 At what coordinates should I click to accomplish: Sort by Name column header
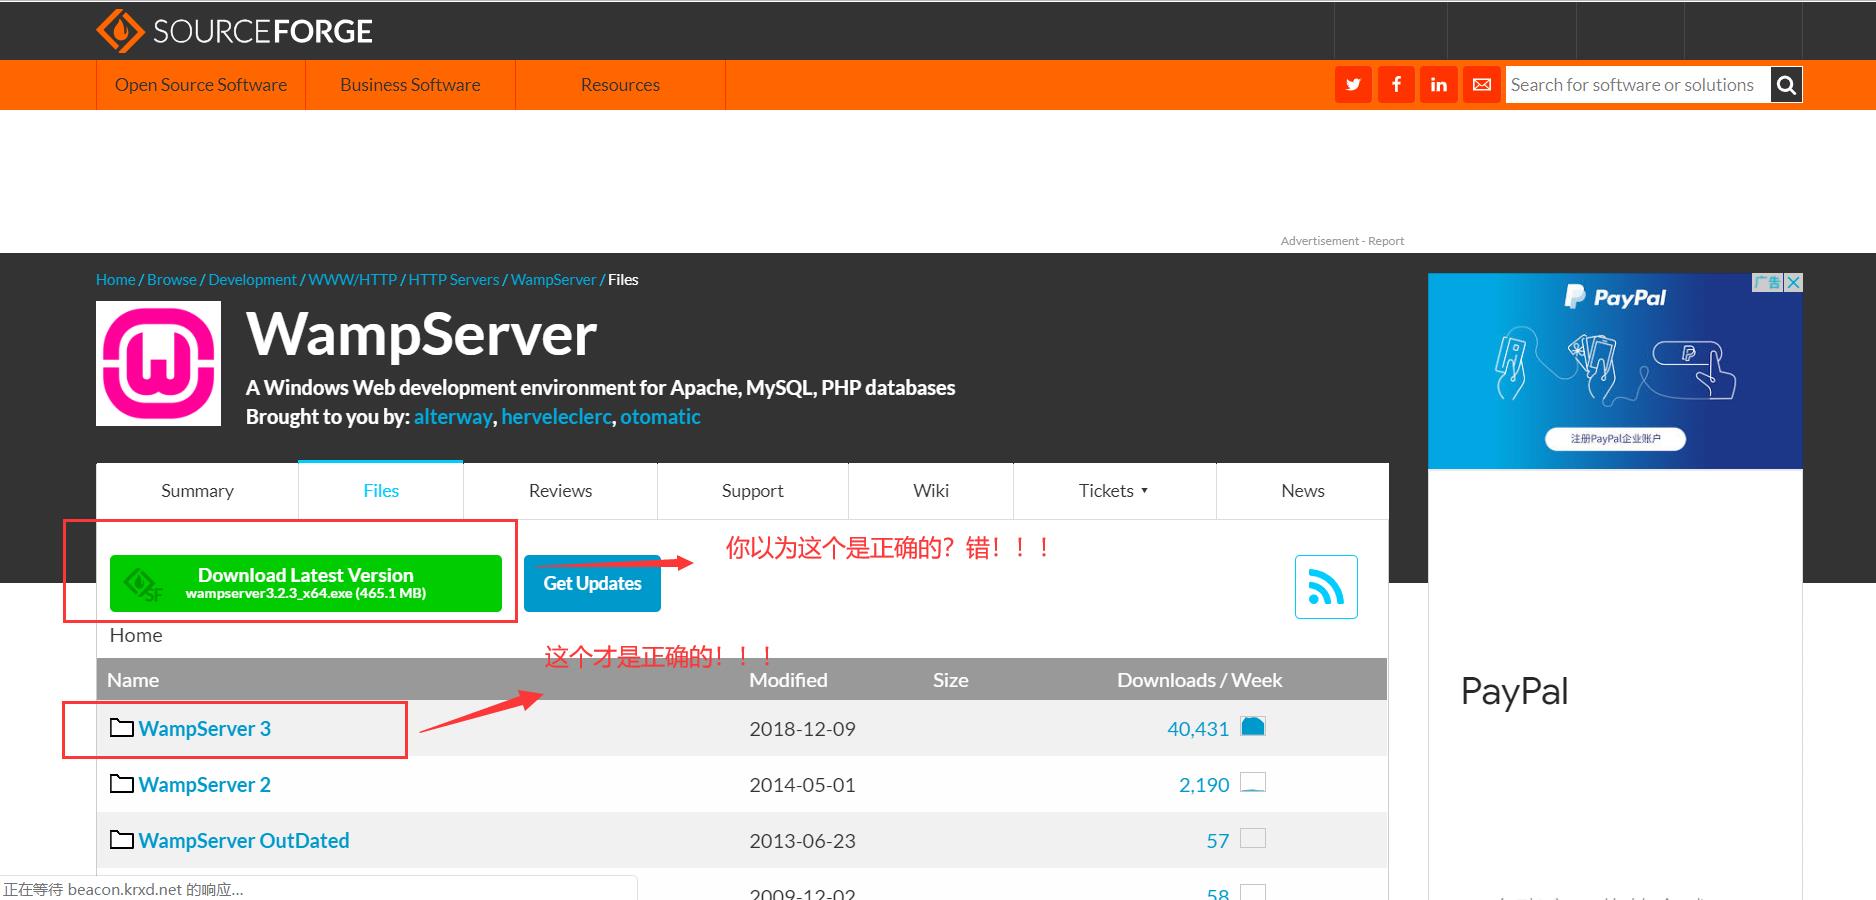[x=133, y=680]
